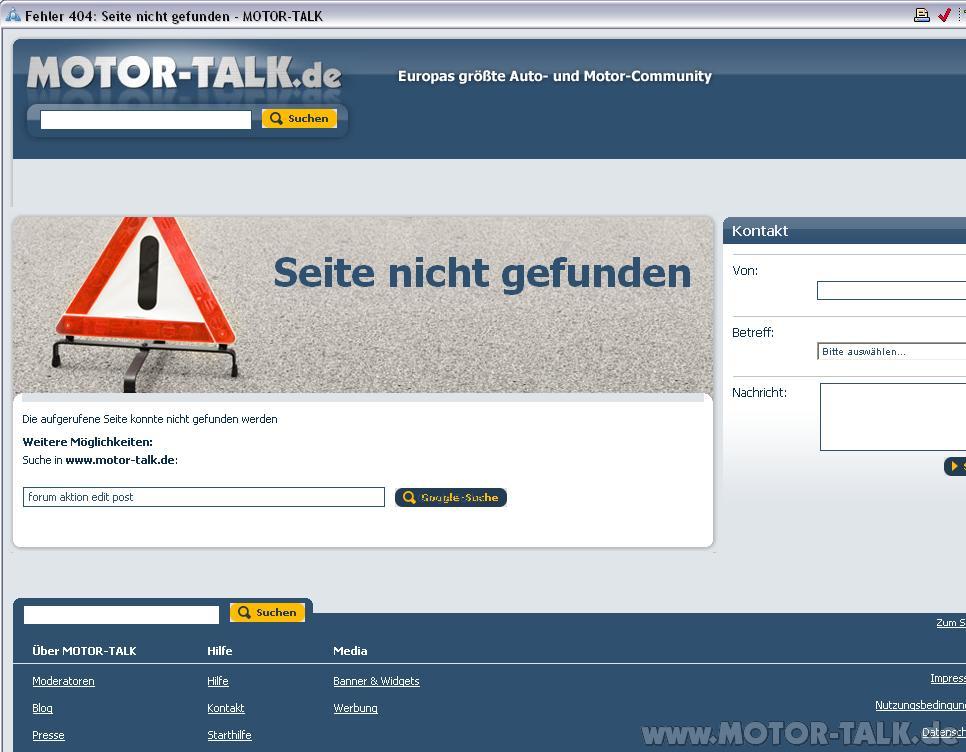Viewport: 966px width, 752px height.
Task: Click the red checkmark icon in title bar
Action: coord(944,15)
